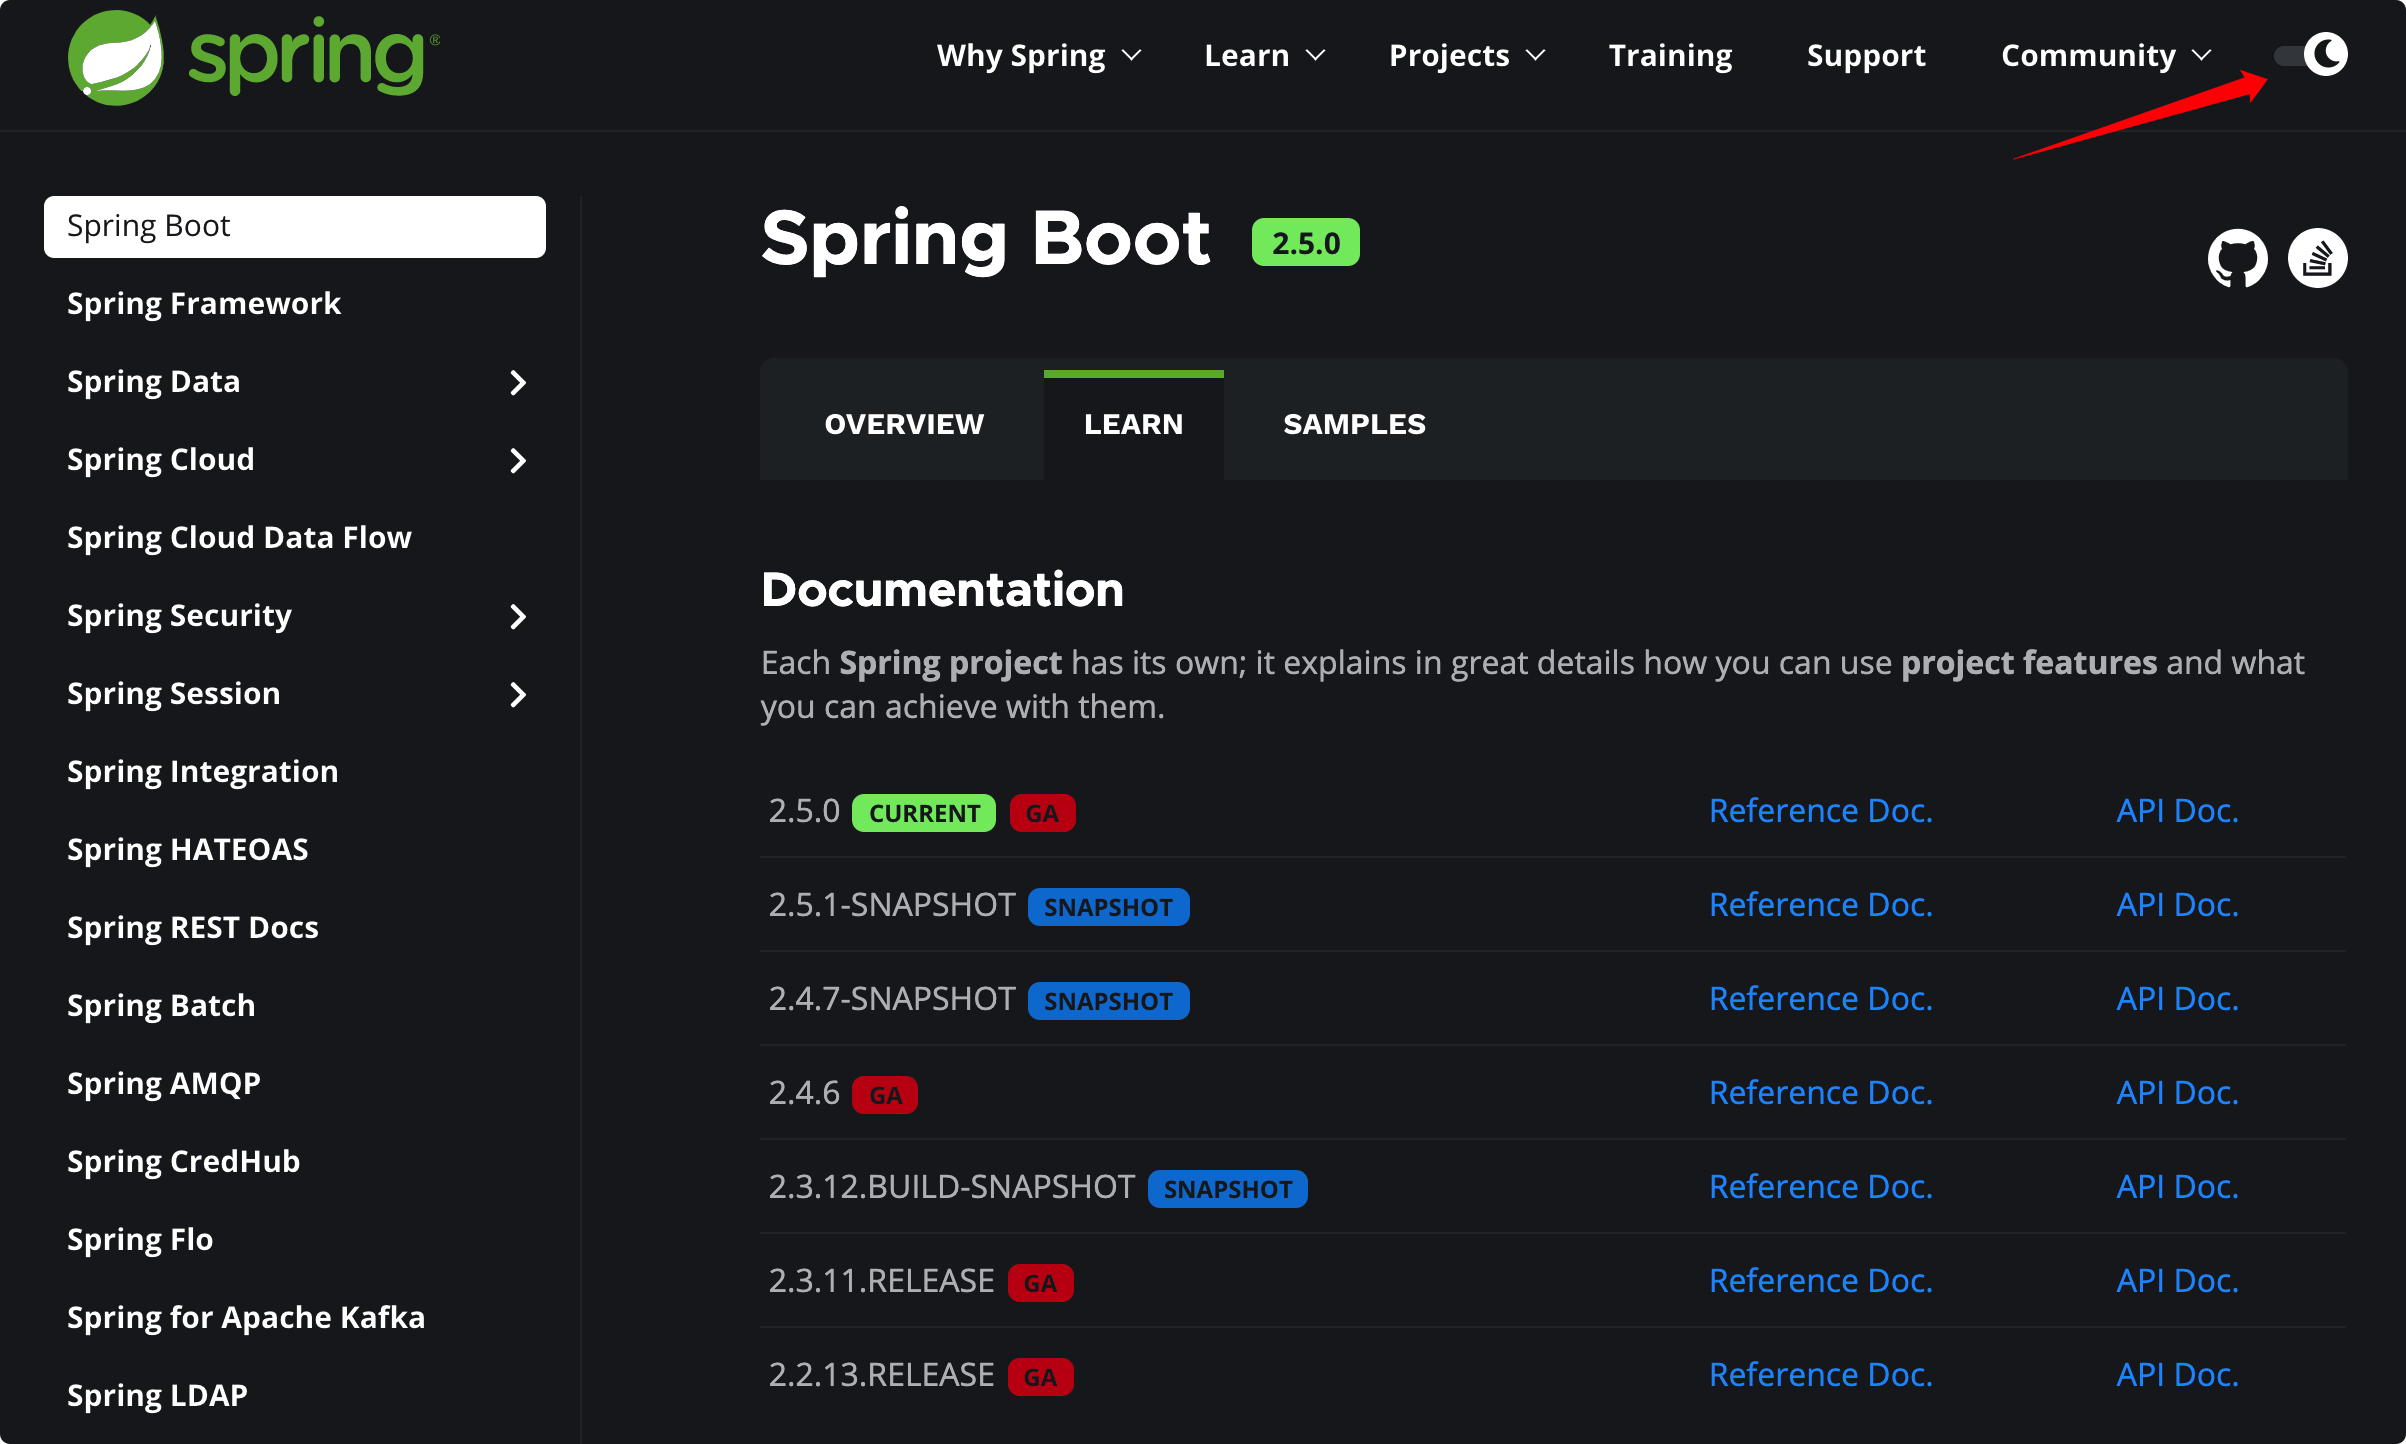
Task: Click the Spring Boot page title
Action: (985, 240)
